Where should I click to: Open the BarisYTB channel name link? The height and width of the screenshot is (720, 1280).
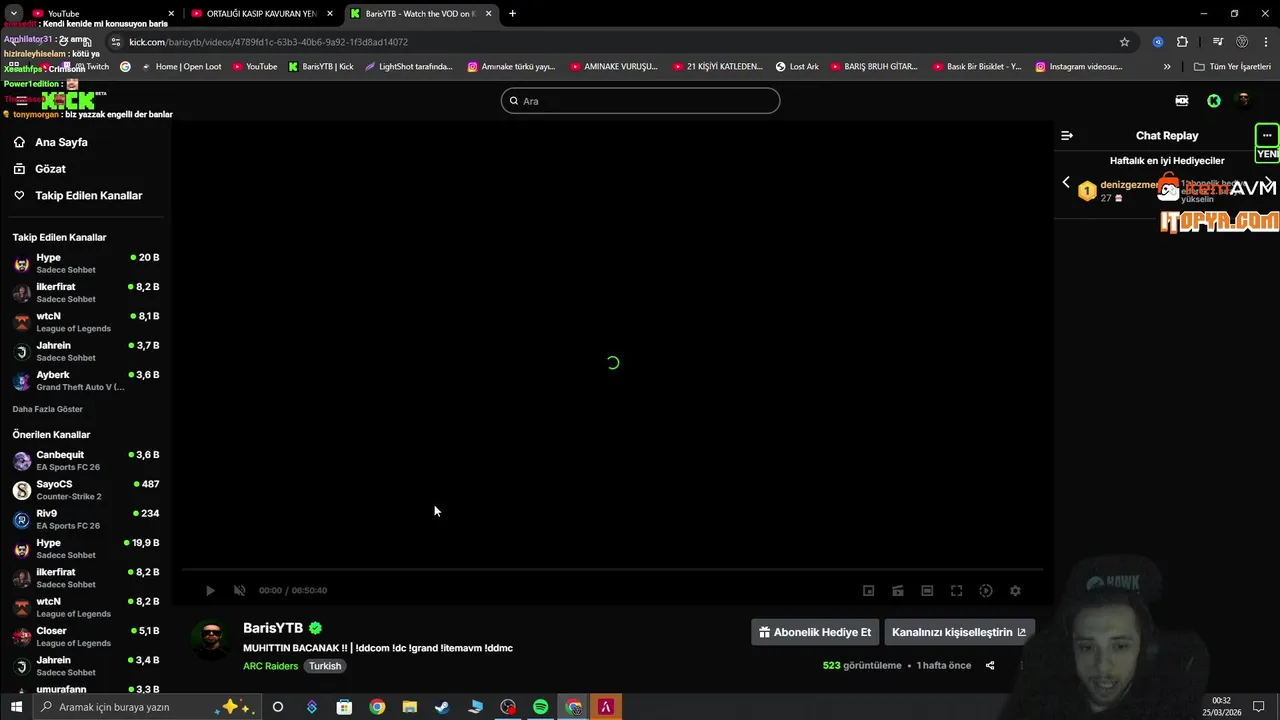pyautogui.click(x=273, y=628)
